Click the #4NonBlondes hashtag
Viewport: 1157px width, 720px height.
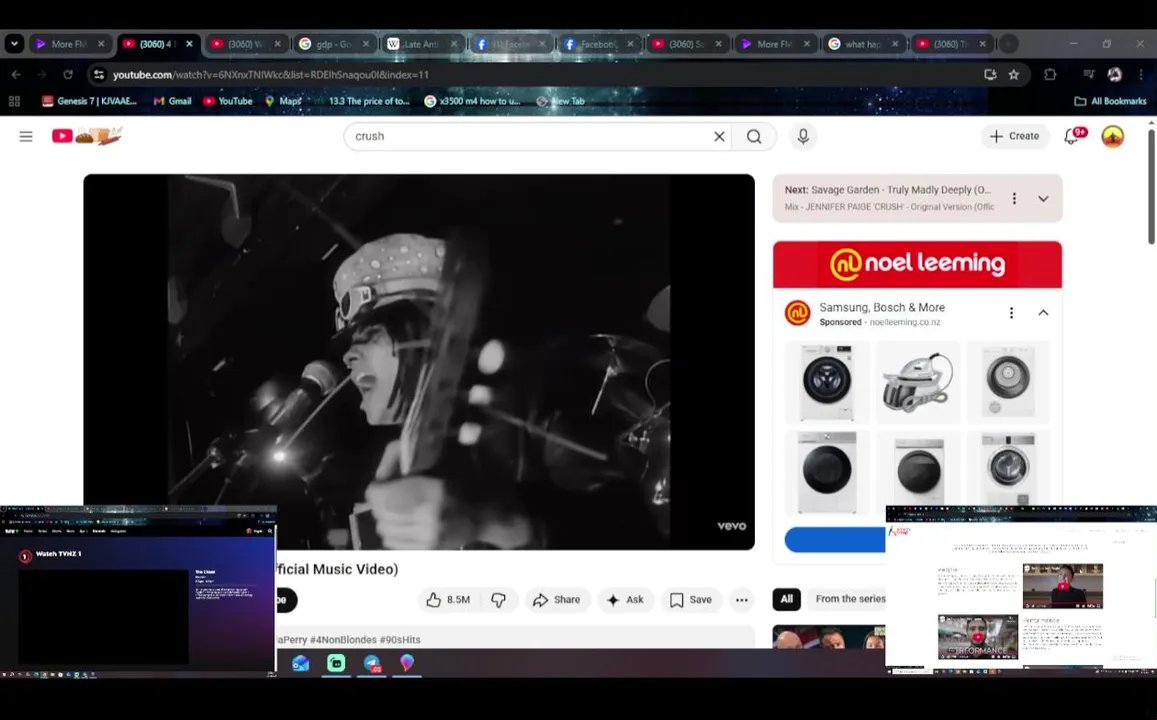tap(342, 640)
